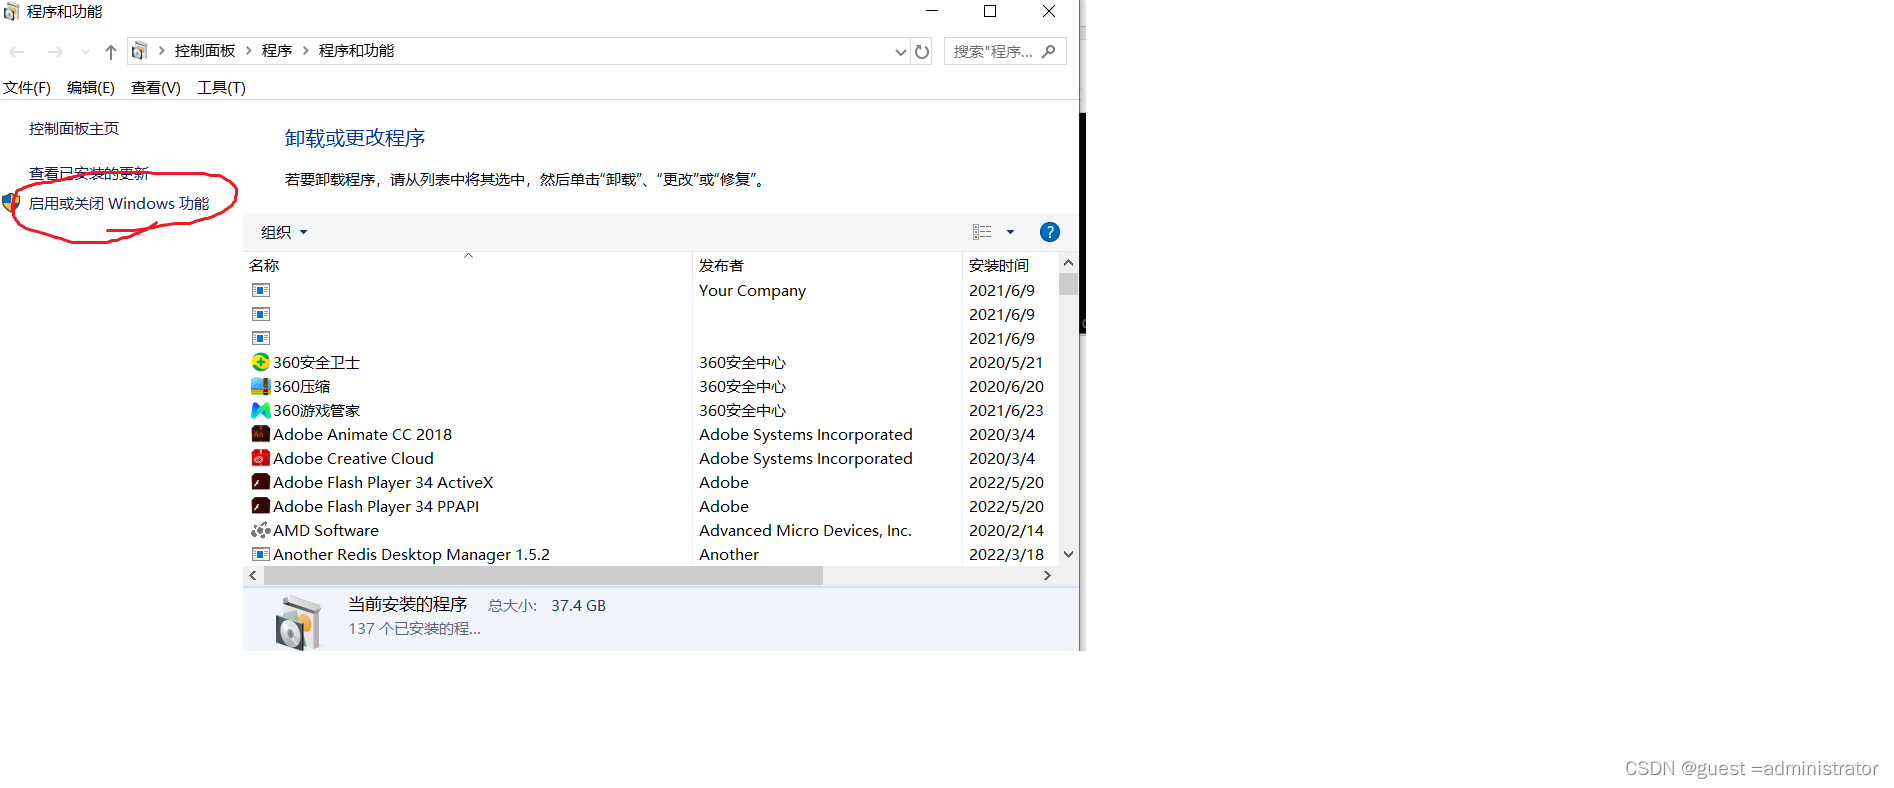Go up one folder level
Image resolution: width=1894 pixels, height=788 pixels.
click(x=110, y=52)
